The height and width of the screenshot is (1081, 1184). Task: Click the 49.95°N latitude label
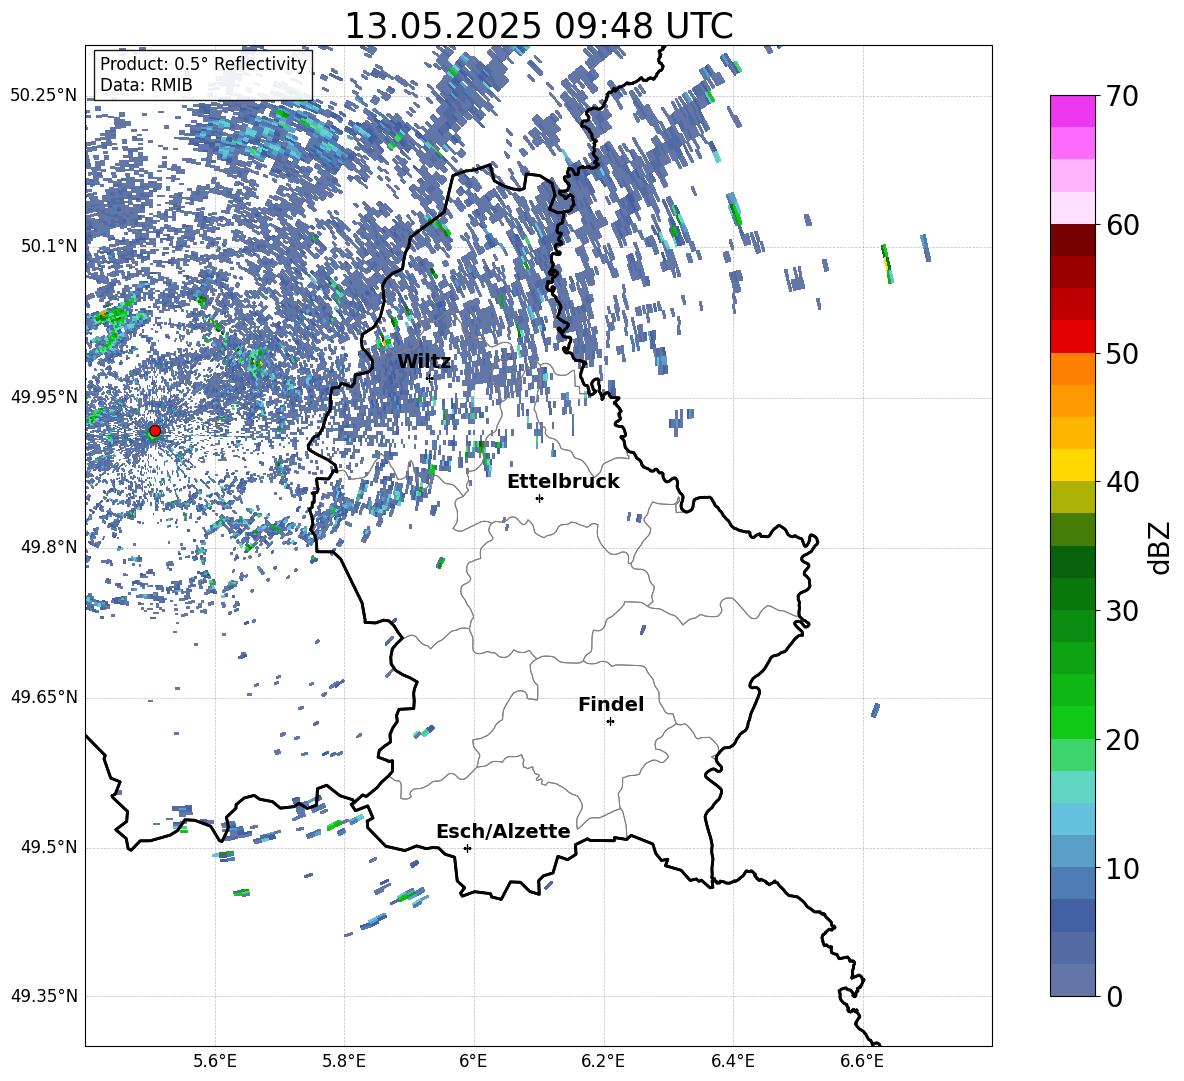tap(44, 397)
